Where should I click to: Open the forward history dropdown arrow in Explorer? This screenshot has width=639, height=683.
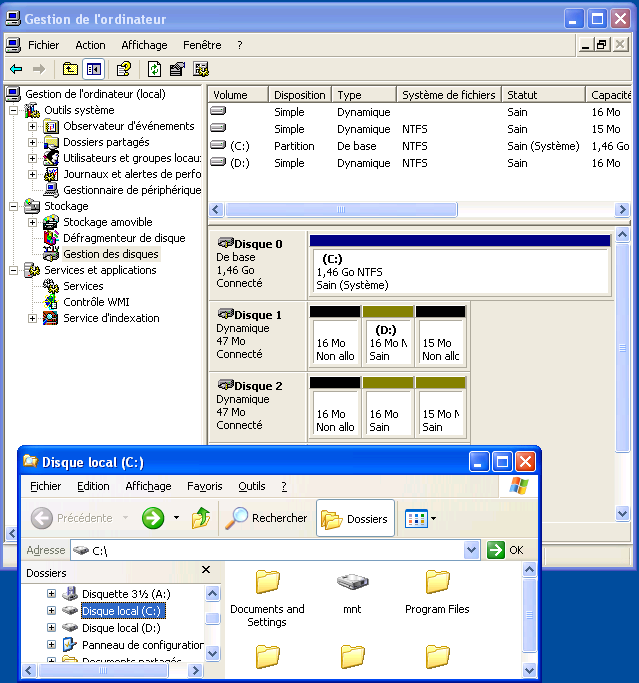176,518
